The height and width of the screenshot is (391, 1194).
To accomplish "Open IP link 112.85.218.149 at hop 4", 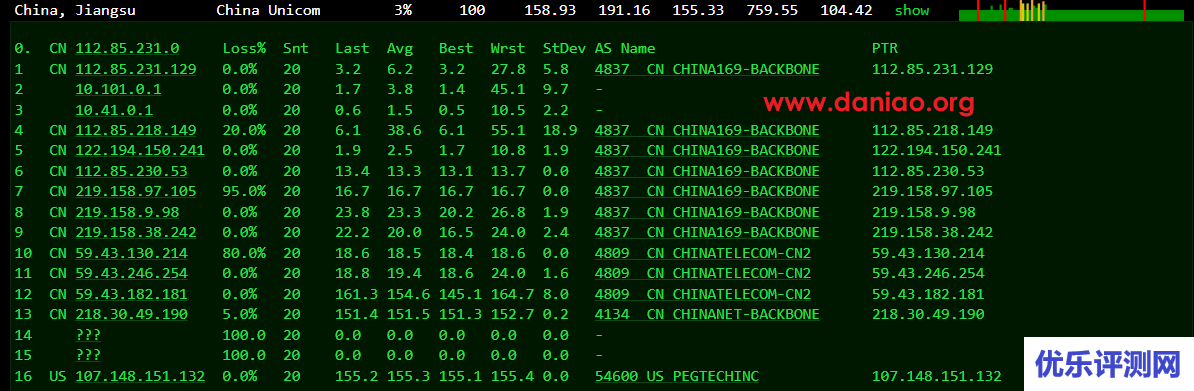I will click(136, 130).
